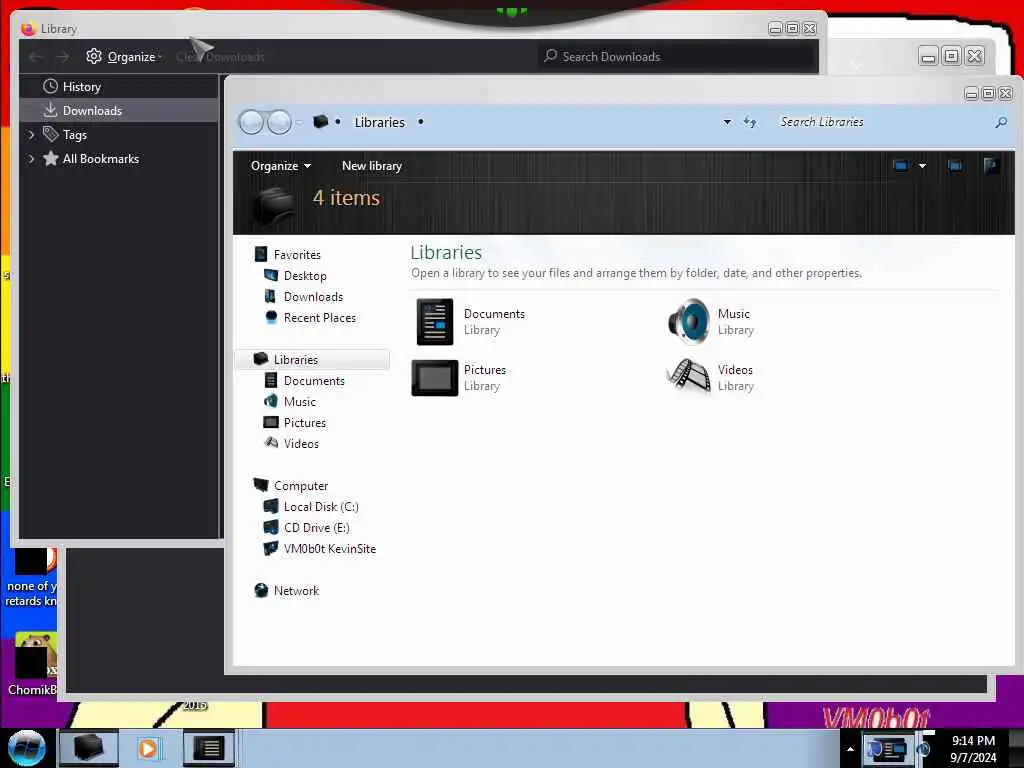
Task: Open media player taskbar icon
Action: tap(149, 748)
